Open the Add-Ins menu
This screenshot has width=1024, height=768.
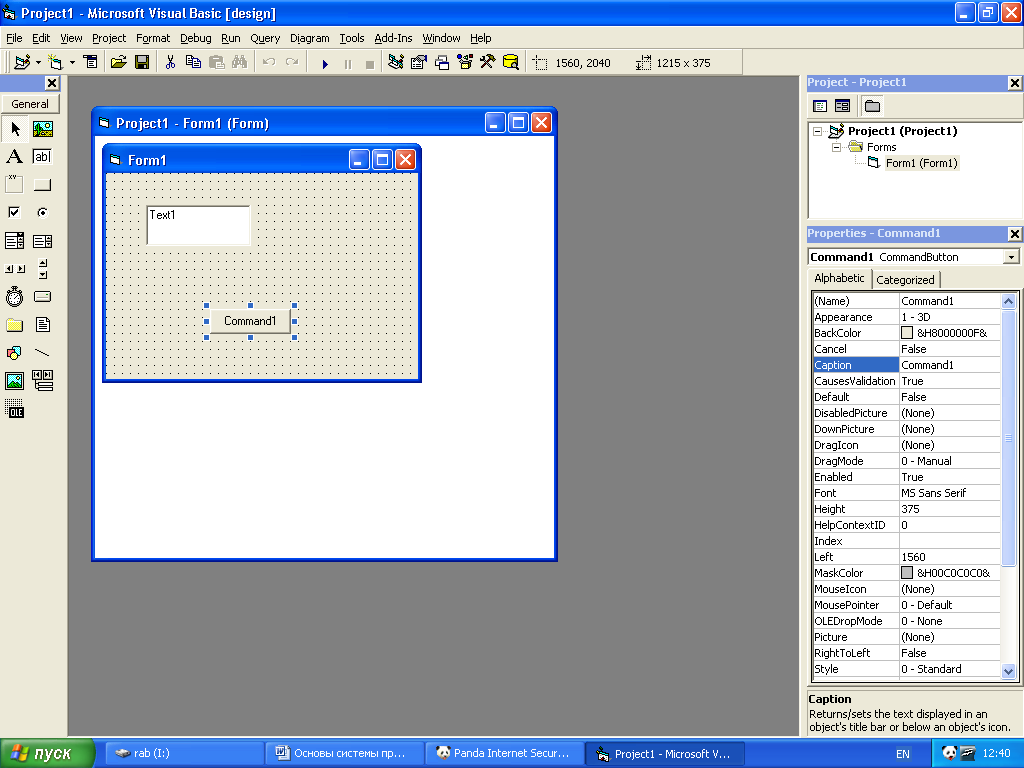(x=393, y=38)
